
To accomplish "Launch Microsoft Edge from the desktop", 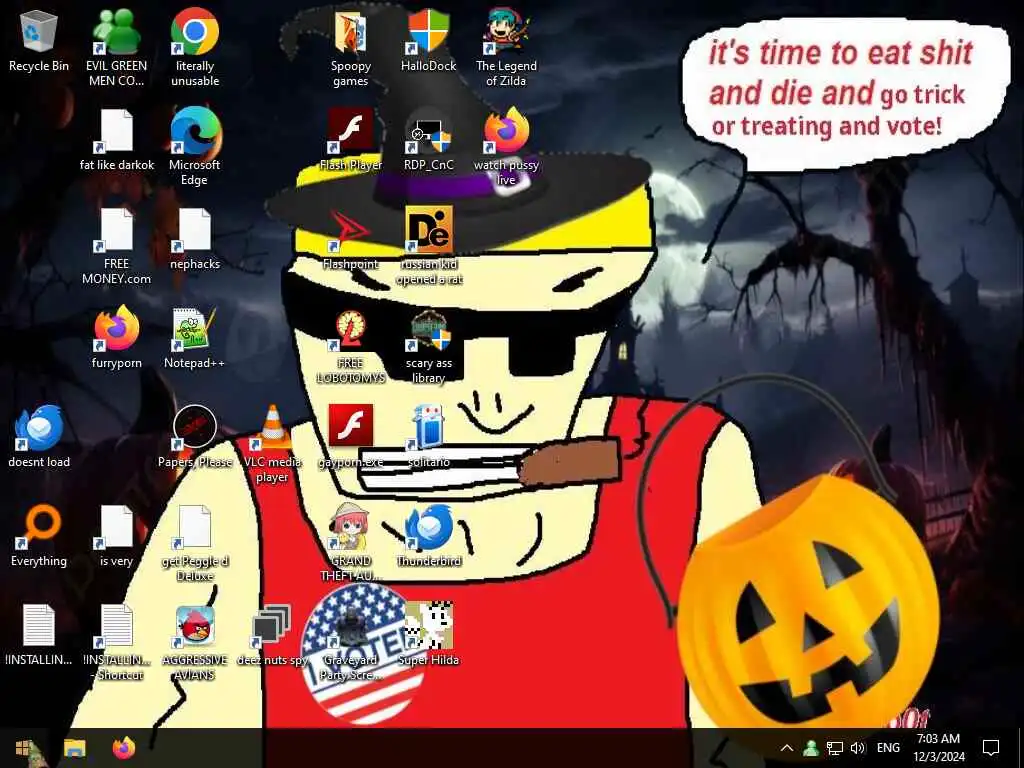I will click(195, 147).
